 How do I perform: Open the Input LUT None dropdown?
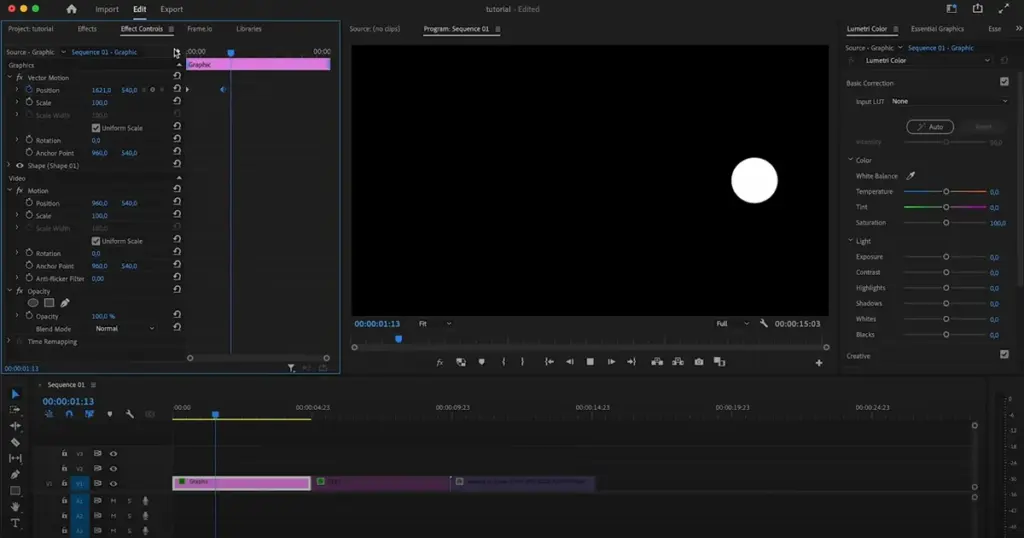point(950,101)
